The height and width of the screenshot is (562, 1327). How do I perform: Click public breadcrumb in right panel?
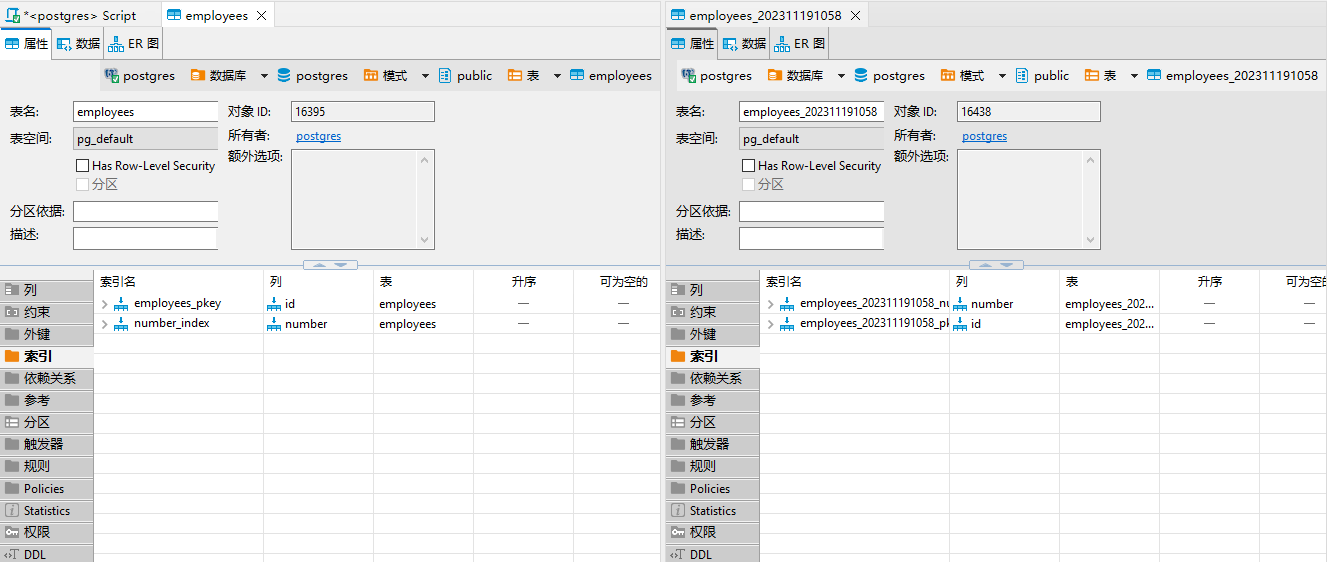(1042, 75)
